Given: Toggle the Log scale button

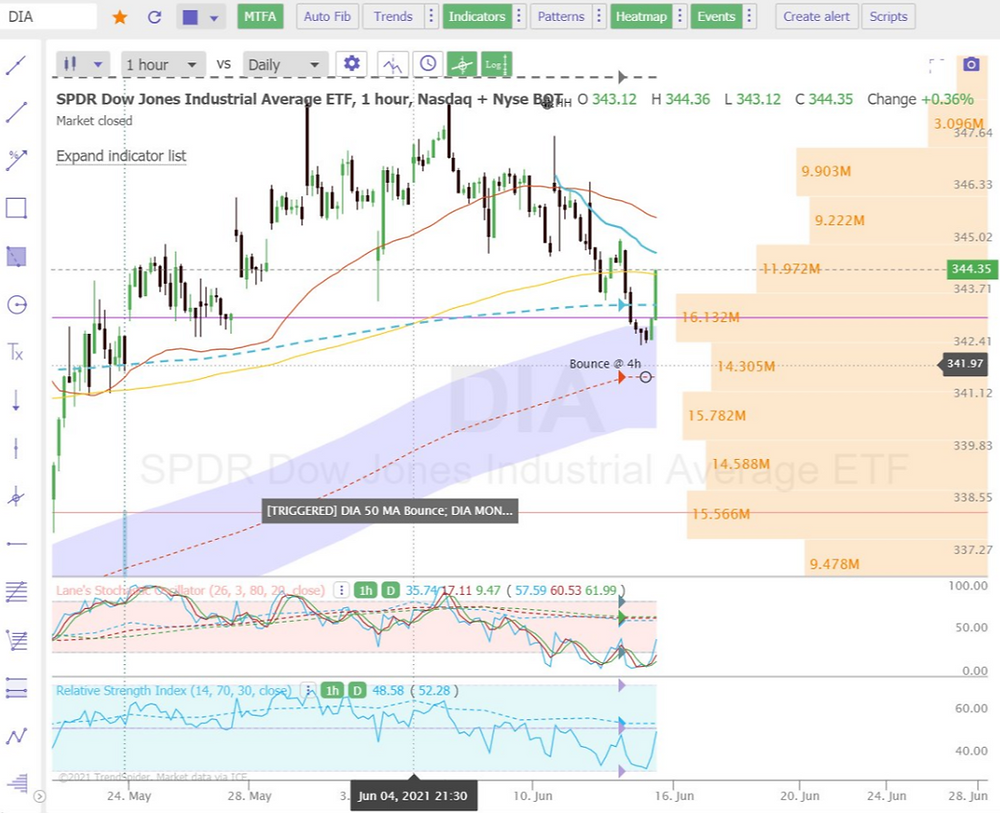Looking at the screenshot, I should 497,64.
